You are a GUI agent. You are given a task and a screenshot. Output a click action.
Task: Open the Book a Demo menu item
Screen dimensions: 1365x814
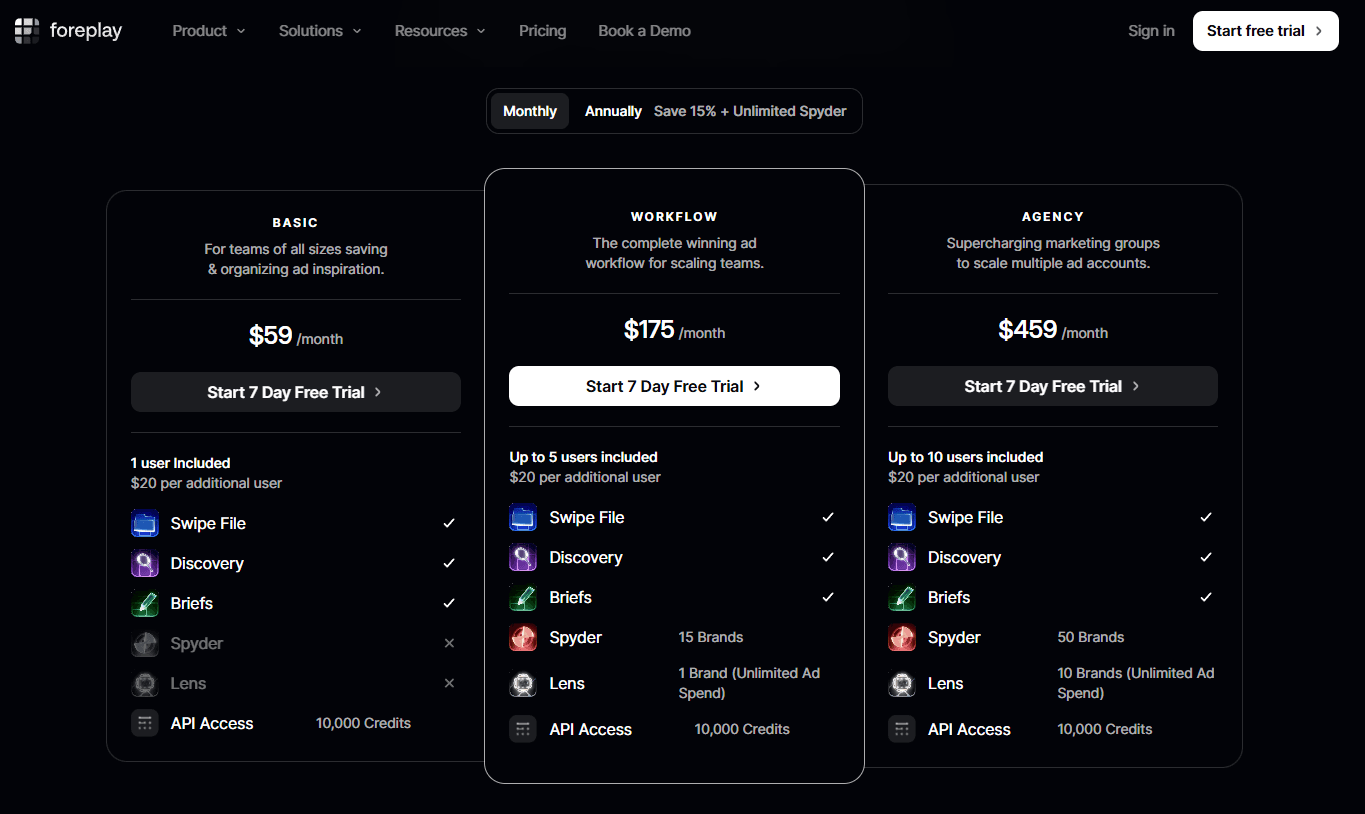tap(644, 31)
